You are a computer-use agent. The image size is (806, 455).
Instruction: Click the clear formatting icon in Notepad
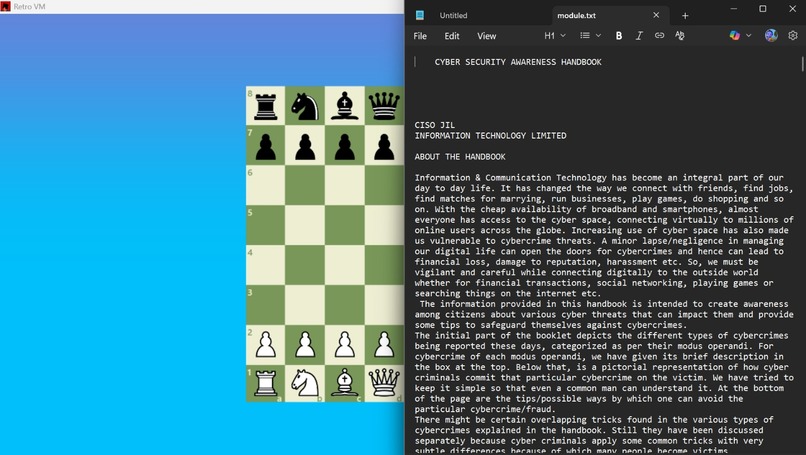(x=680, y=35)
